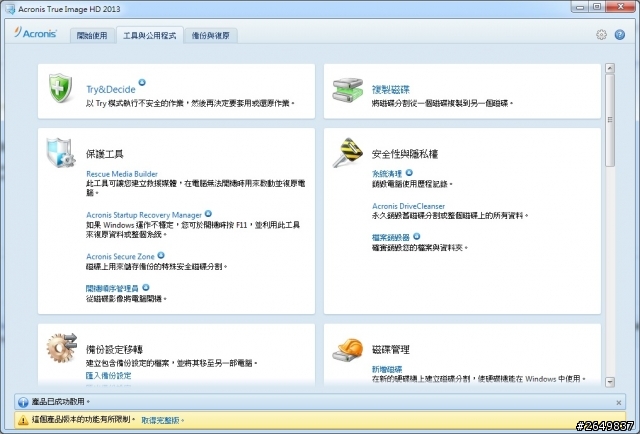Click the 匯入備份設定 link
640x434 pixels.
[109, 376]
